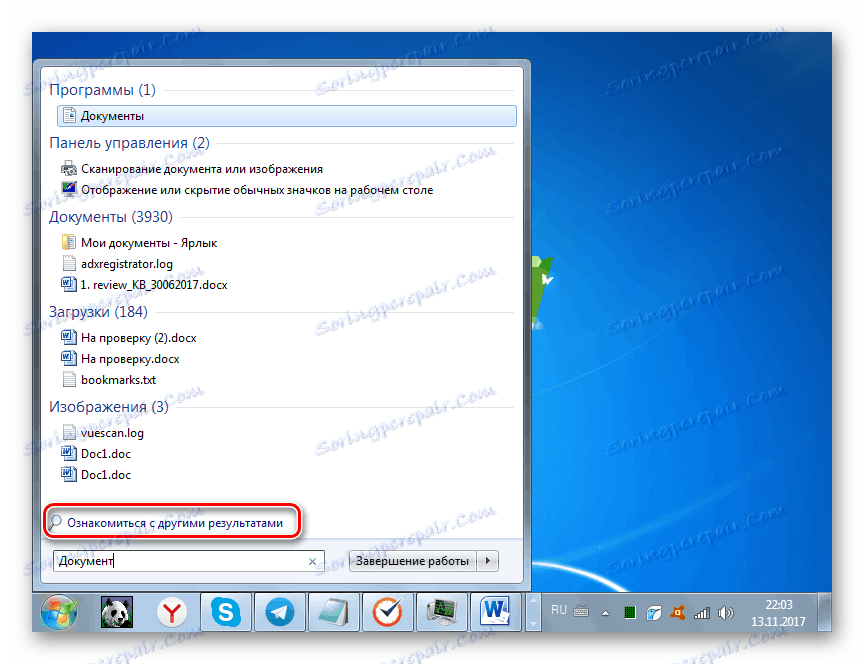
Task: Open the vuescan.log file
Action: 112,433
